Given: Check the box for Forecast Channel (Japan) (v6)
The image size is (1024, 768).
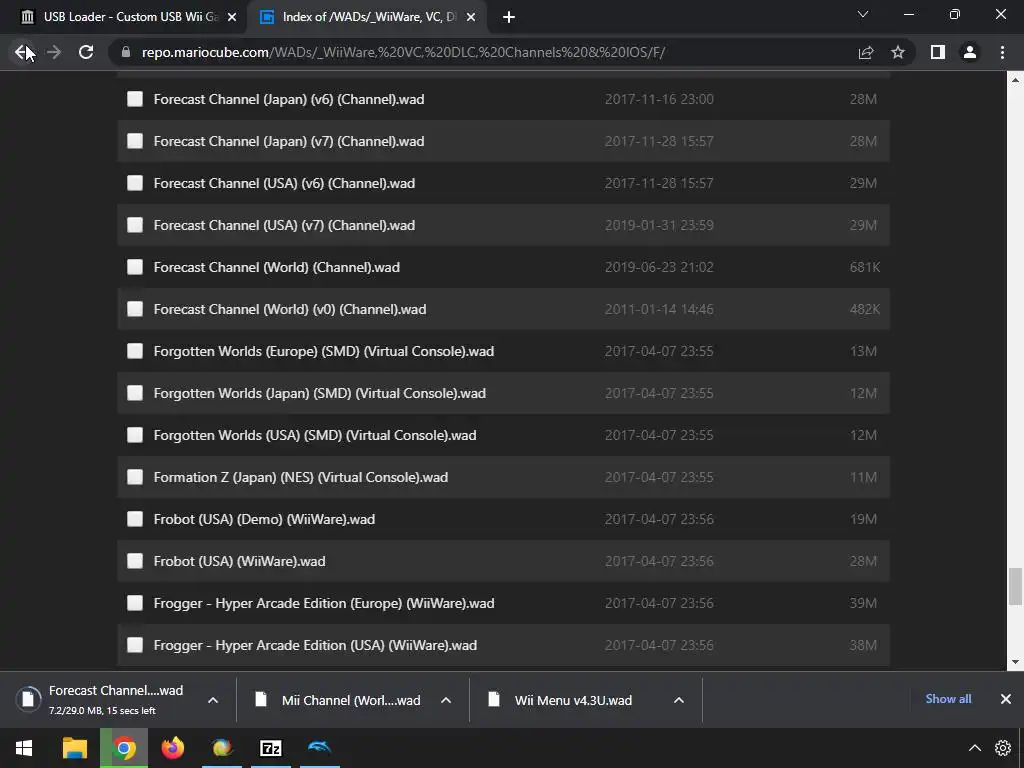Looking at the screenshot, I should click(x=135, y=99).
